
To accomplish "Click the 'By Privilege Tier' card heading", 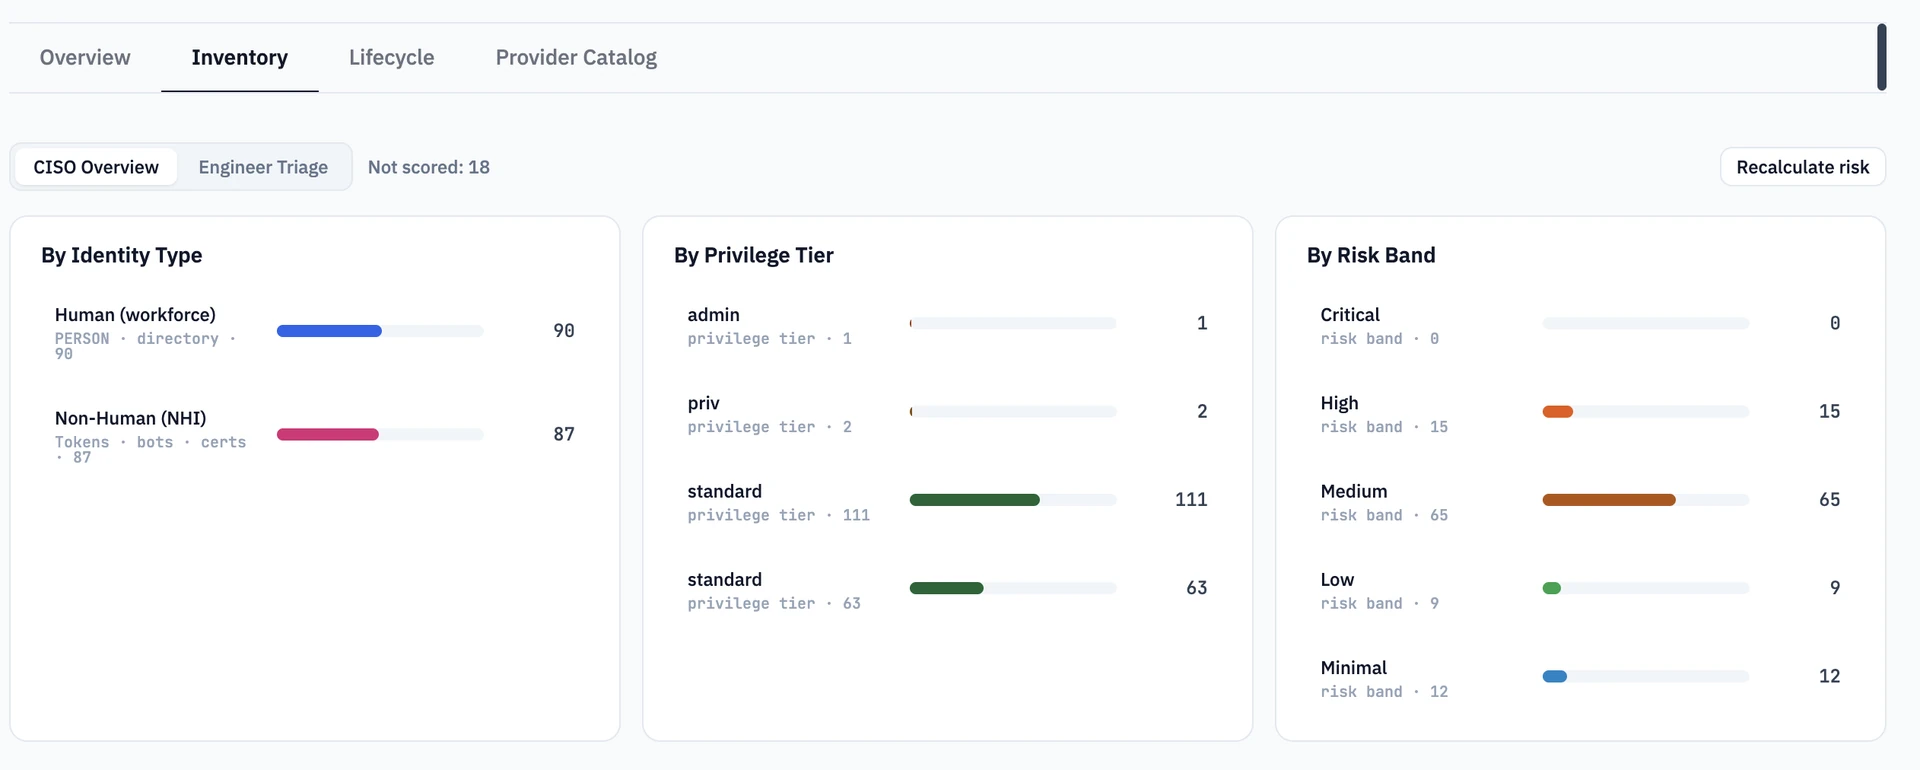I will (x=754, y=255).
